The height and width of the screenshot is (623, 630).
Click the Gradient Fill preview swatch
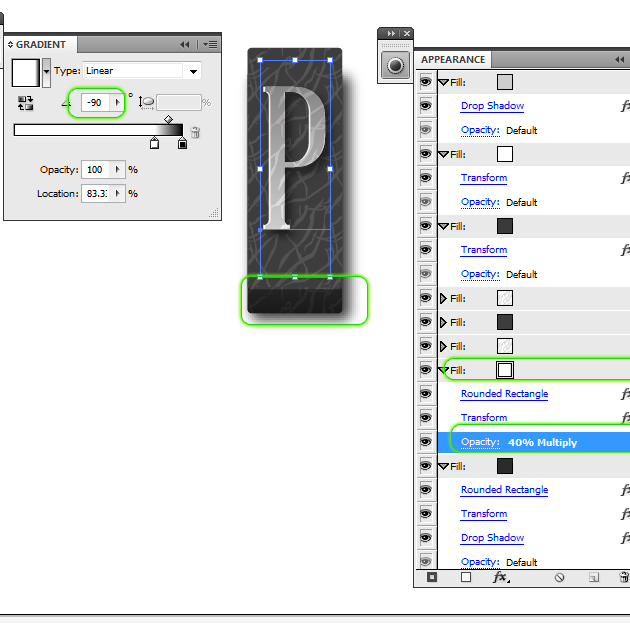point(26,73)
